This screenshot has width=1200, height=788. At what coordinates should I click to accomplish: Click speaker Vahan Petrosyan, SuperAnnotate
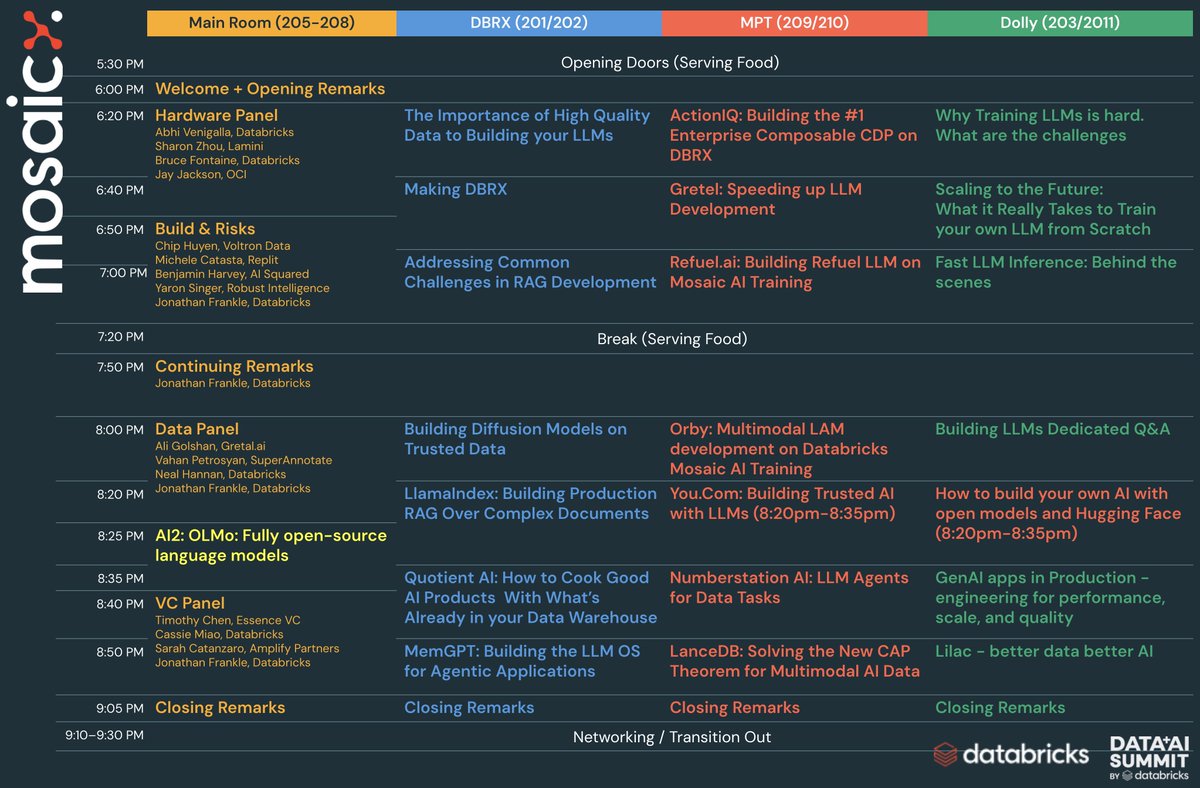[243, 460]
